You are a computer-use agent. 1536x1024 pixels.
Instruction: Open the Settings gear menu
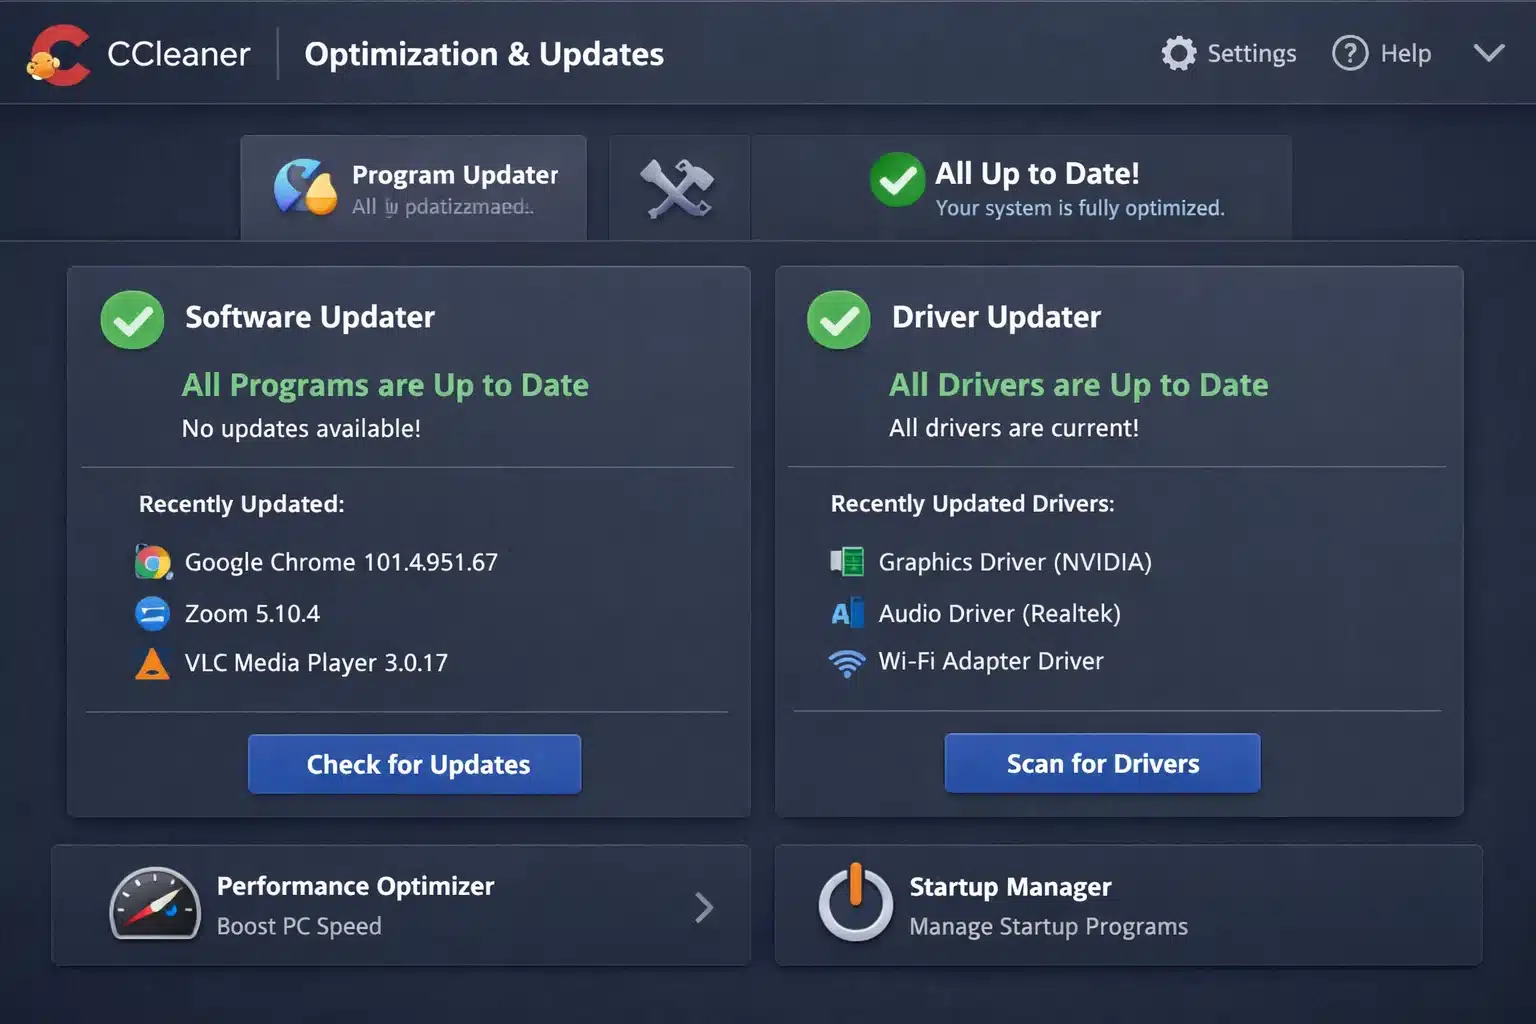[x=1179, y=53]
